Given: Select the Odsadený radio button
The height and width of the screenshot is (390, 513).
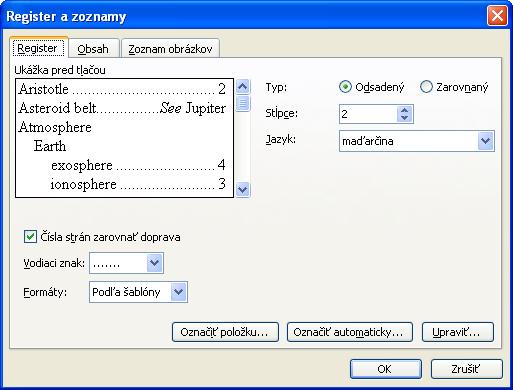Looking at the screenshot, I should [x=372, y=87].
